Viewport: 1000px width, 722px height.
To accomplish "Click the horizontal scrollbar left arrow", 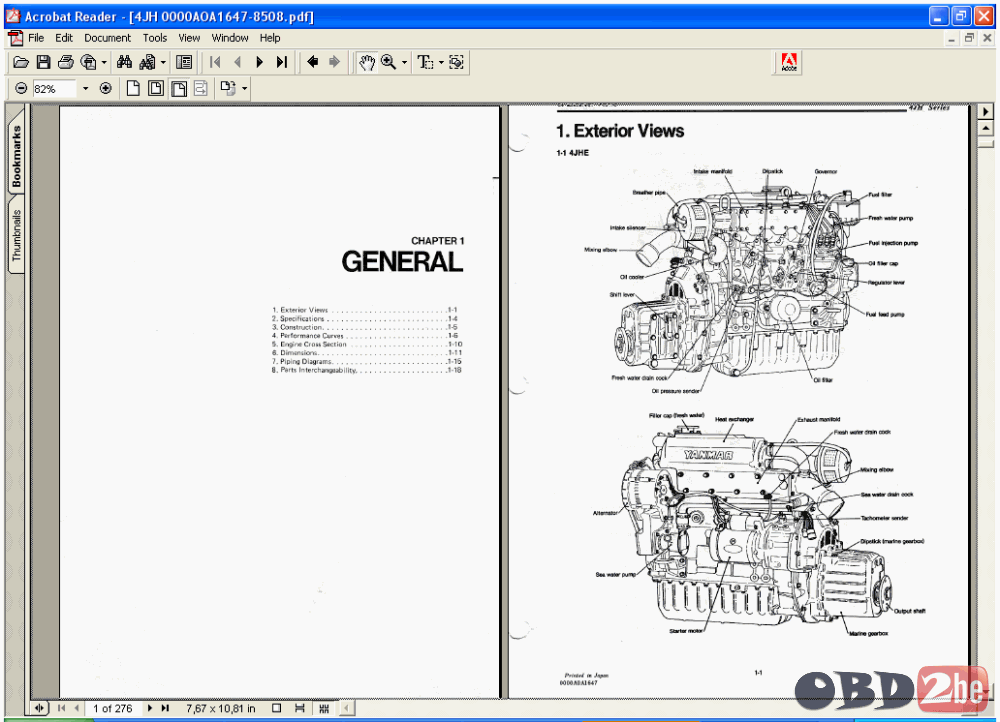I will click(346, 708).
